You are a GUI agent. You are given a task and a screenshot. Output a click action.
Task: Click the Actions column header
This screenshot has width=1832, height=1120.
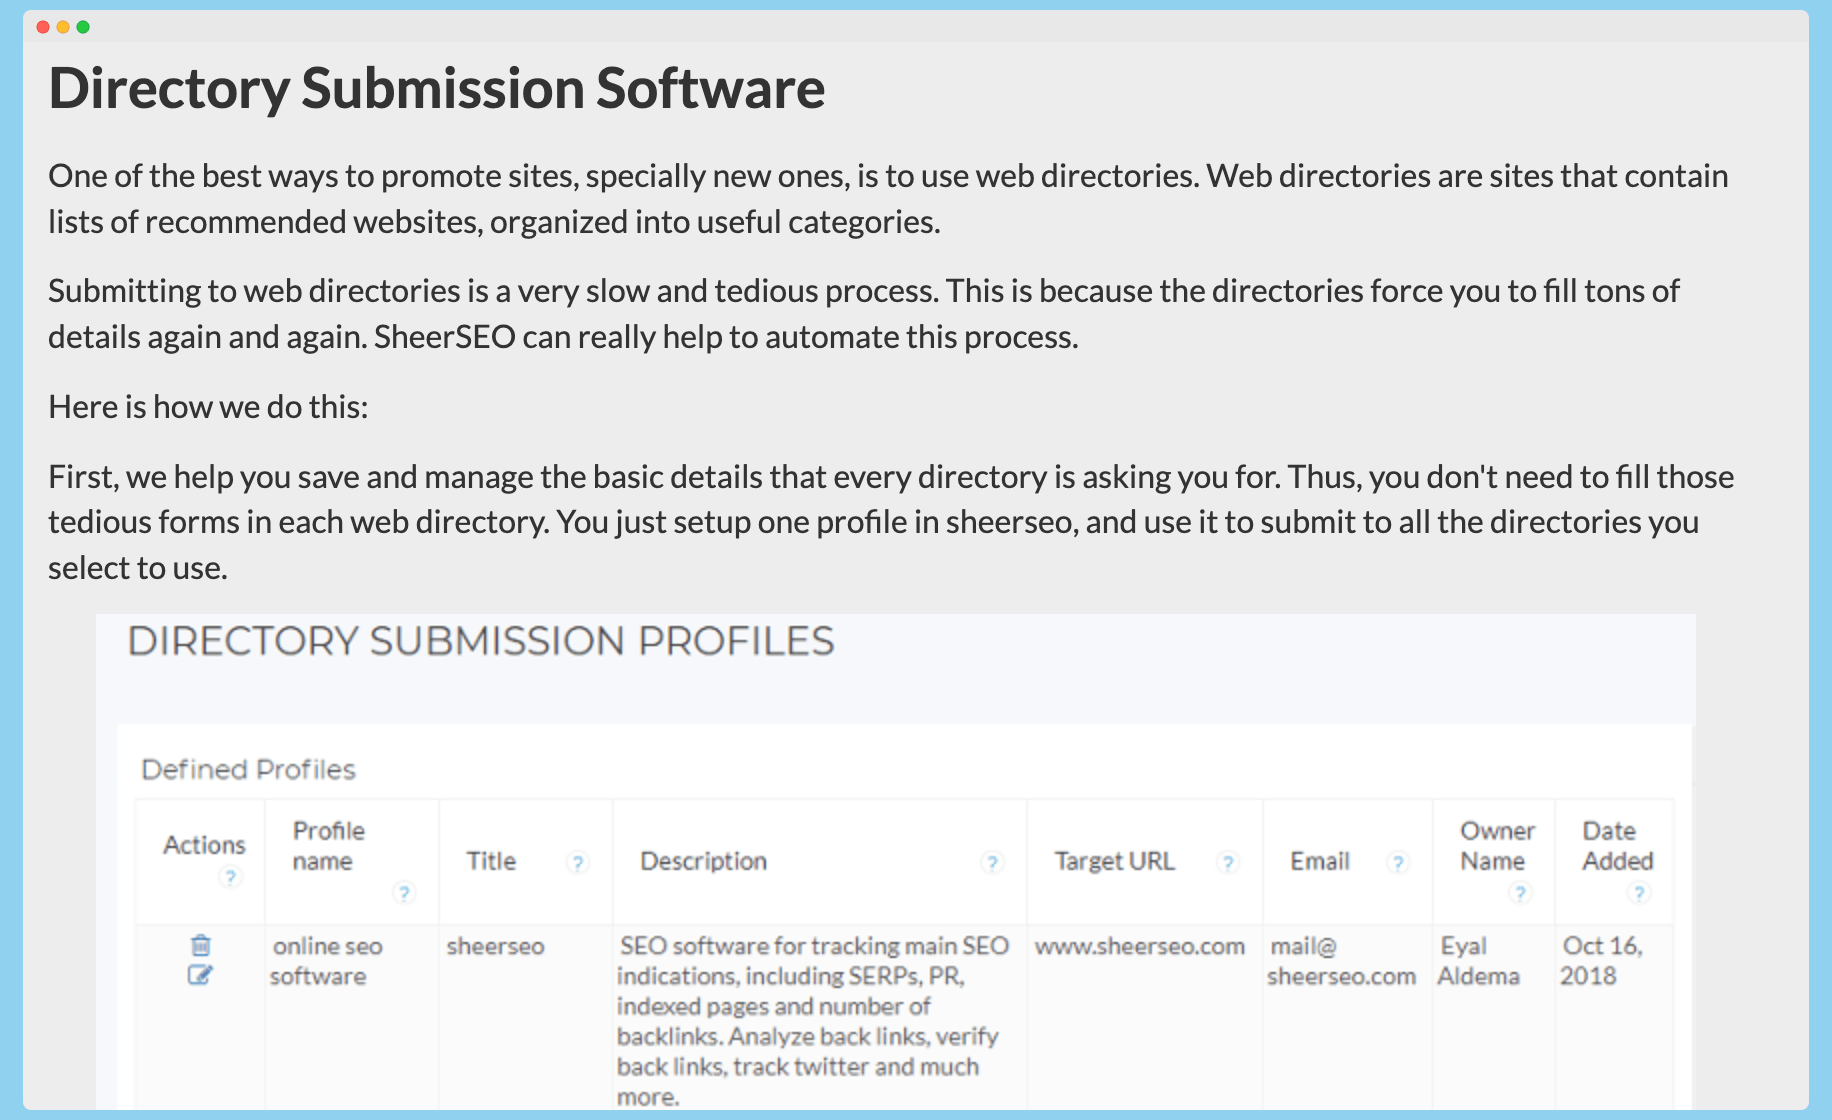[204, 845]
